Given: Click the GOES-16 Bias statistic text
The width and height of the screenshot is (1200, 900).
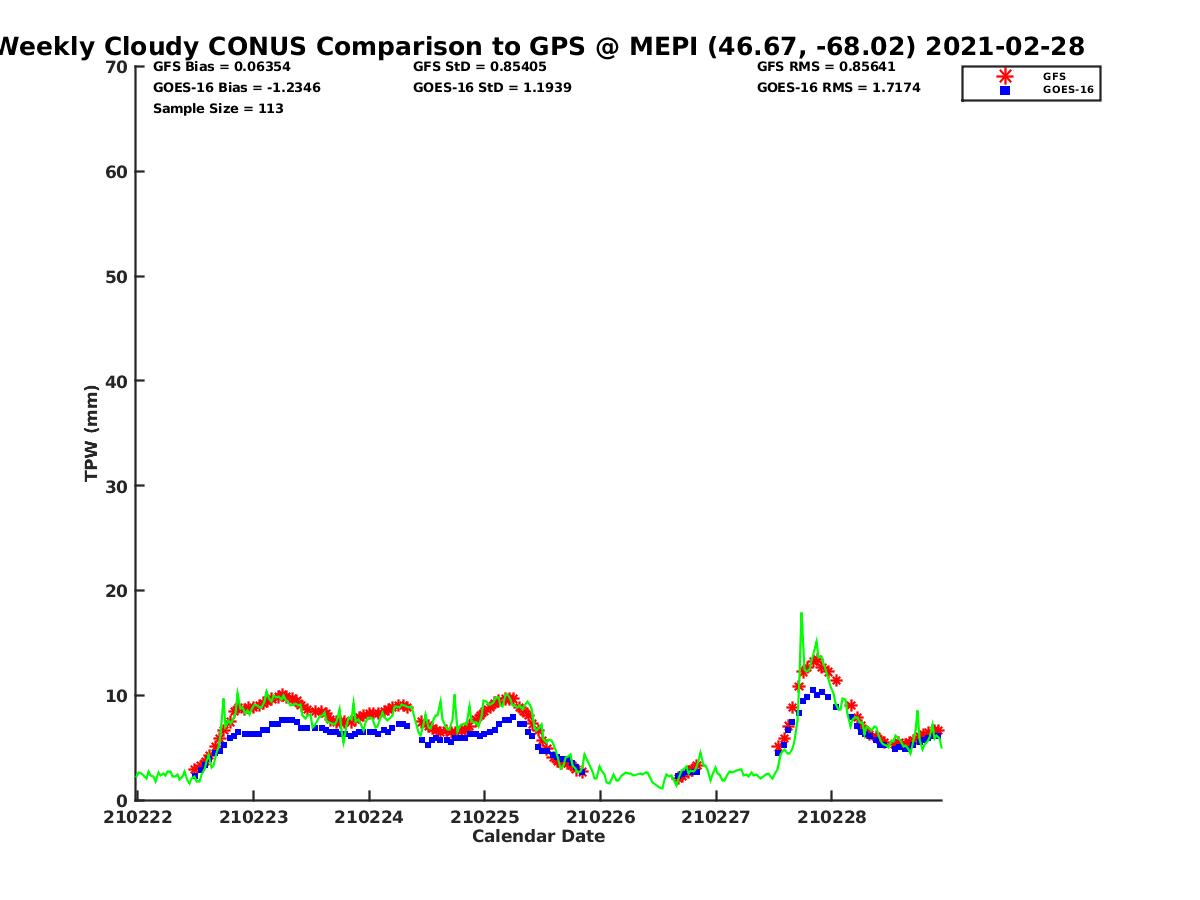Looking at the screenshot, I should click(x=237, y=88).
